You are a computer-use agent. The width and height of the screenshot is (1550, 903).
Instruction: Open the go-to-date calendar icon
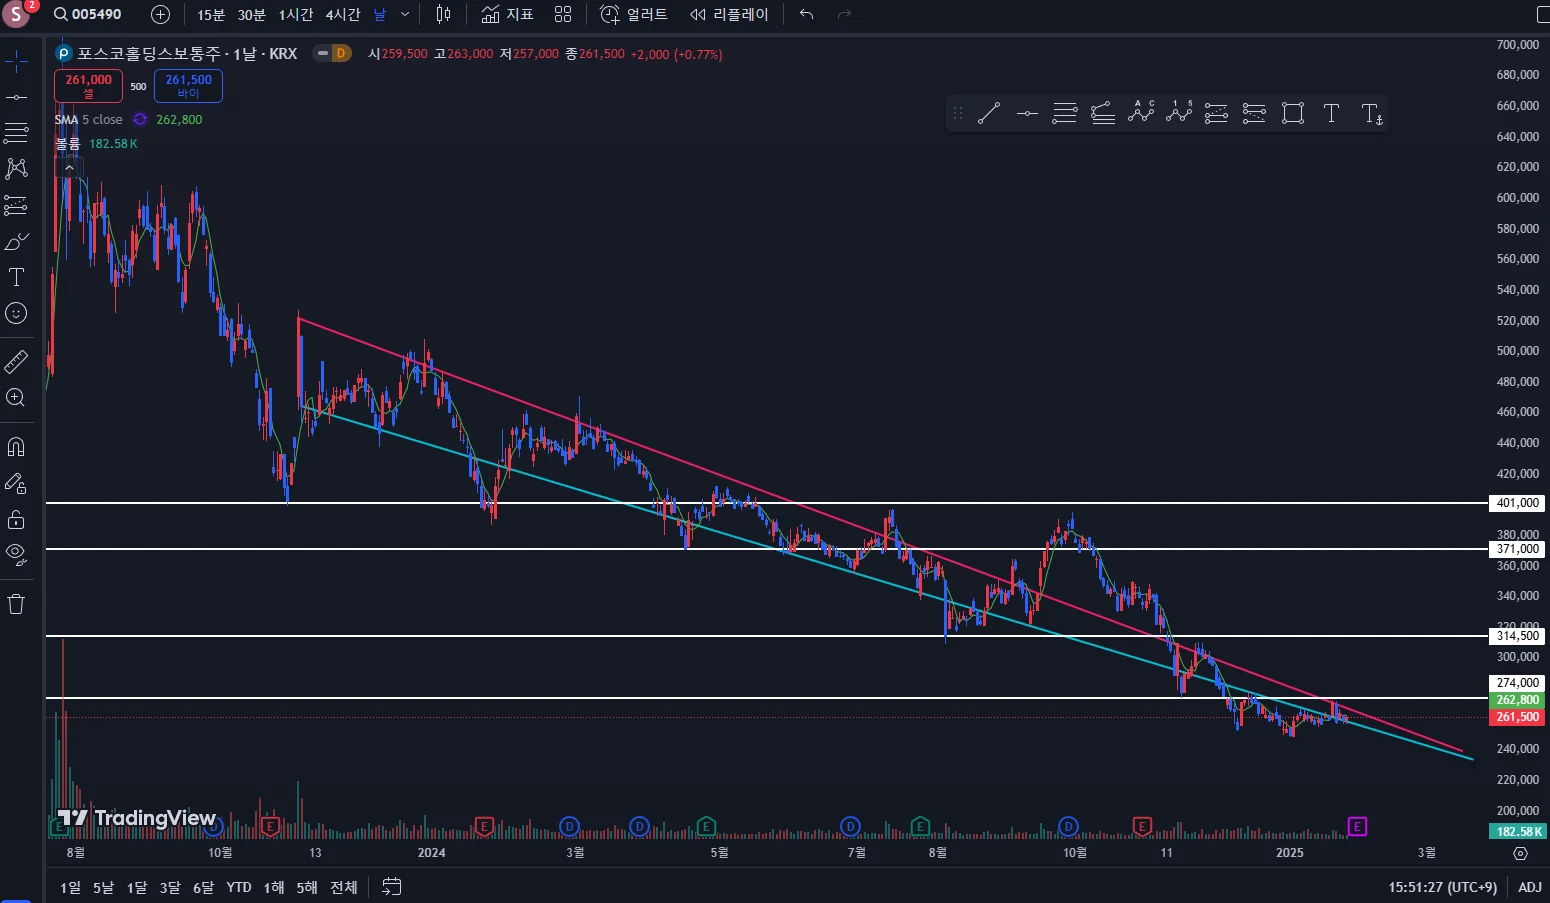392,887
